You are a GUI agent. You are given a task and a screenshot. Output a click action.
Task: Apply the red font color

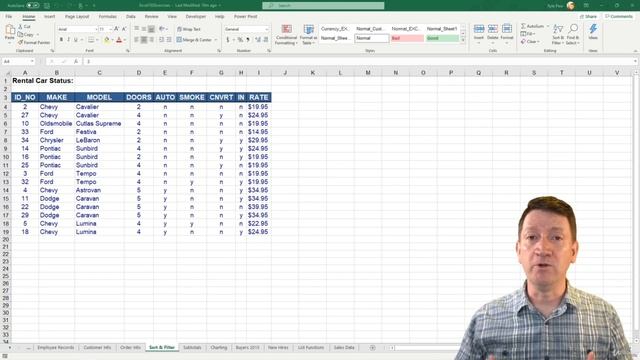[x=119, y=40]
